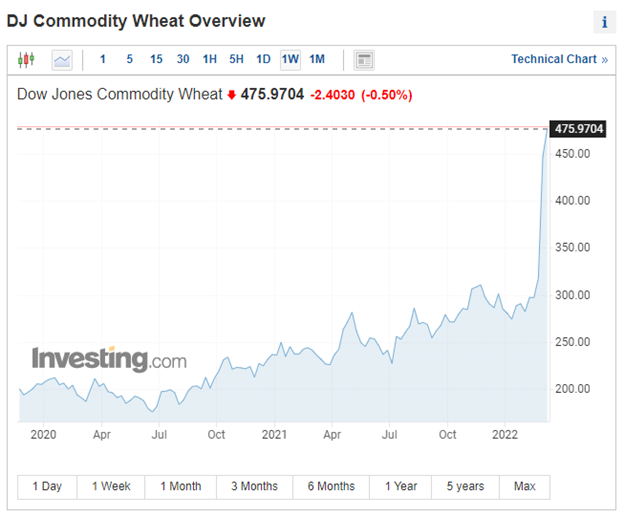Switch to the area chart icon

(x=62, y=60)
